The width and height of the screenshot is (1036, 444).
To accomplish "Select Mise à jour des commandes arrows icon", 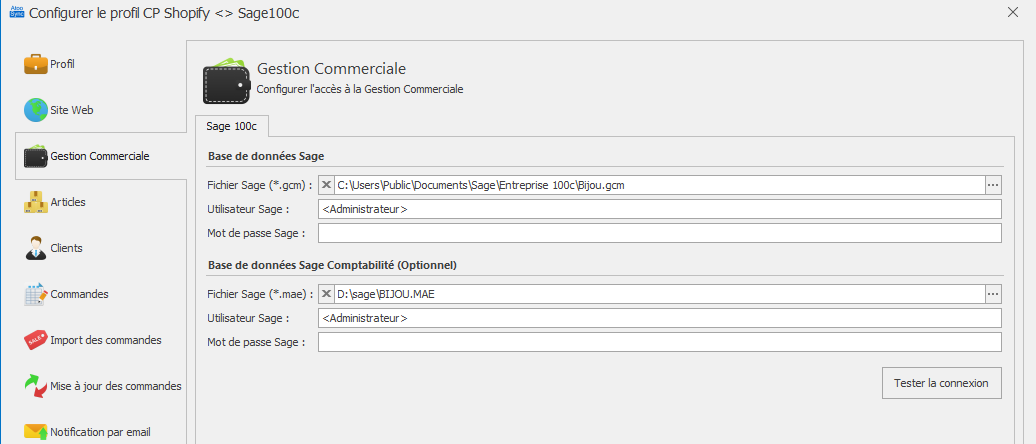I will click(36, 386).
